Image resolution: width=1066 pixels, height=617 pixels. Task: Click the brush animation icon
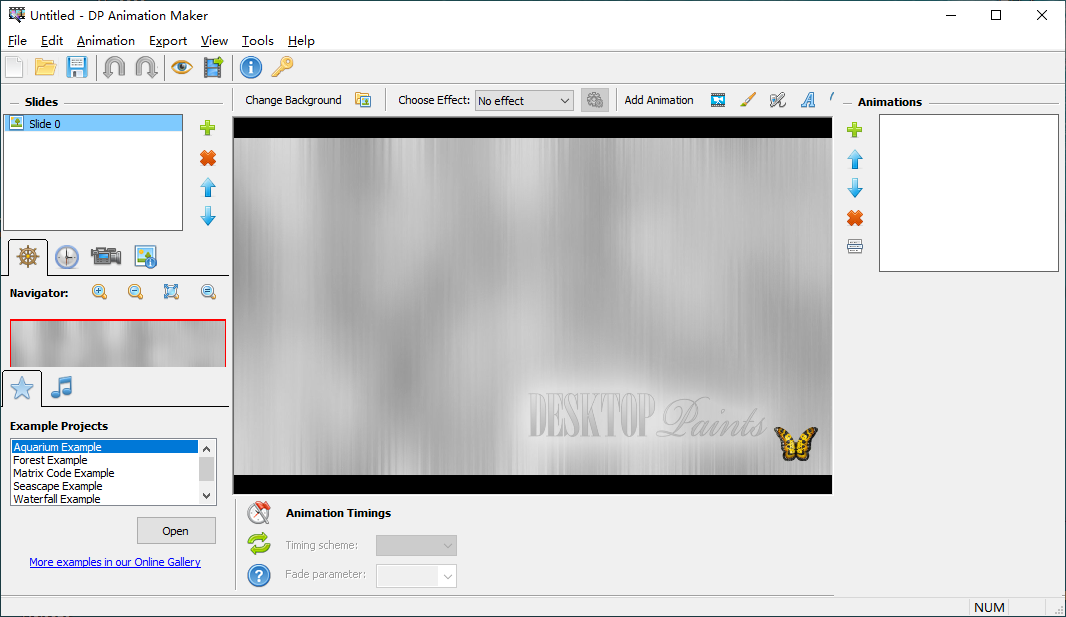748,100
